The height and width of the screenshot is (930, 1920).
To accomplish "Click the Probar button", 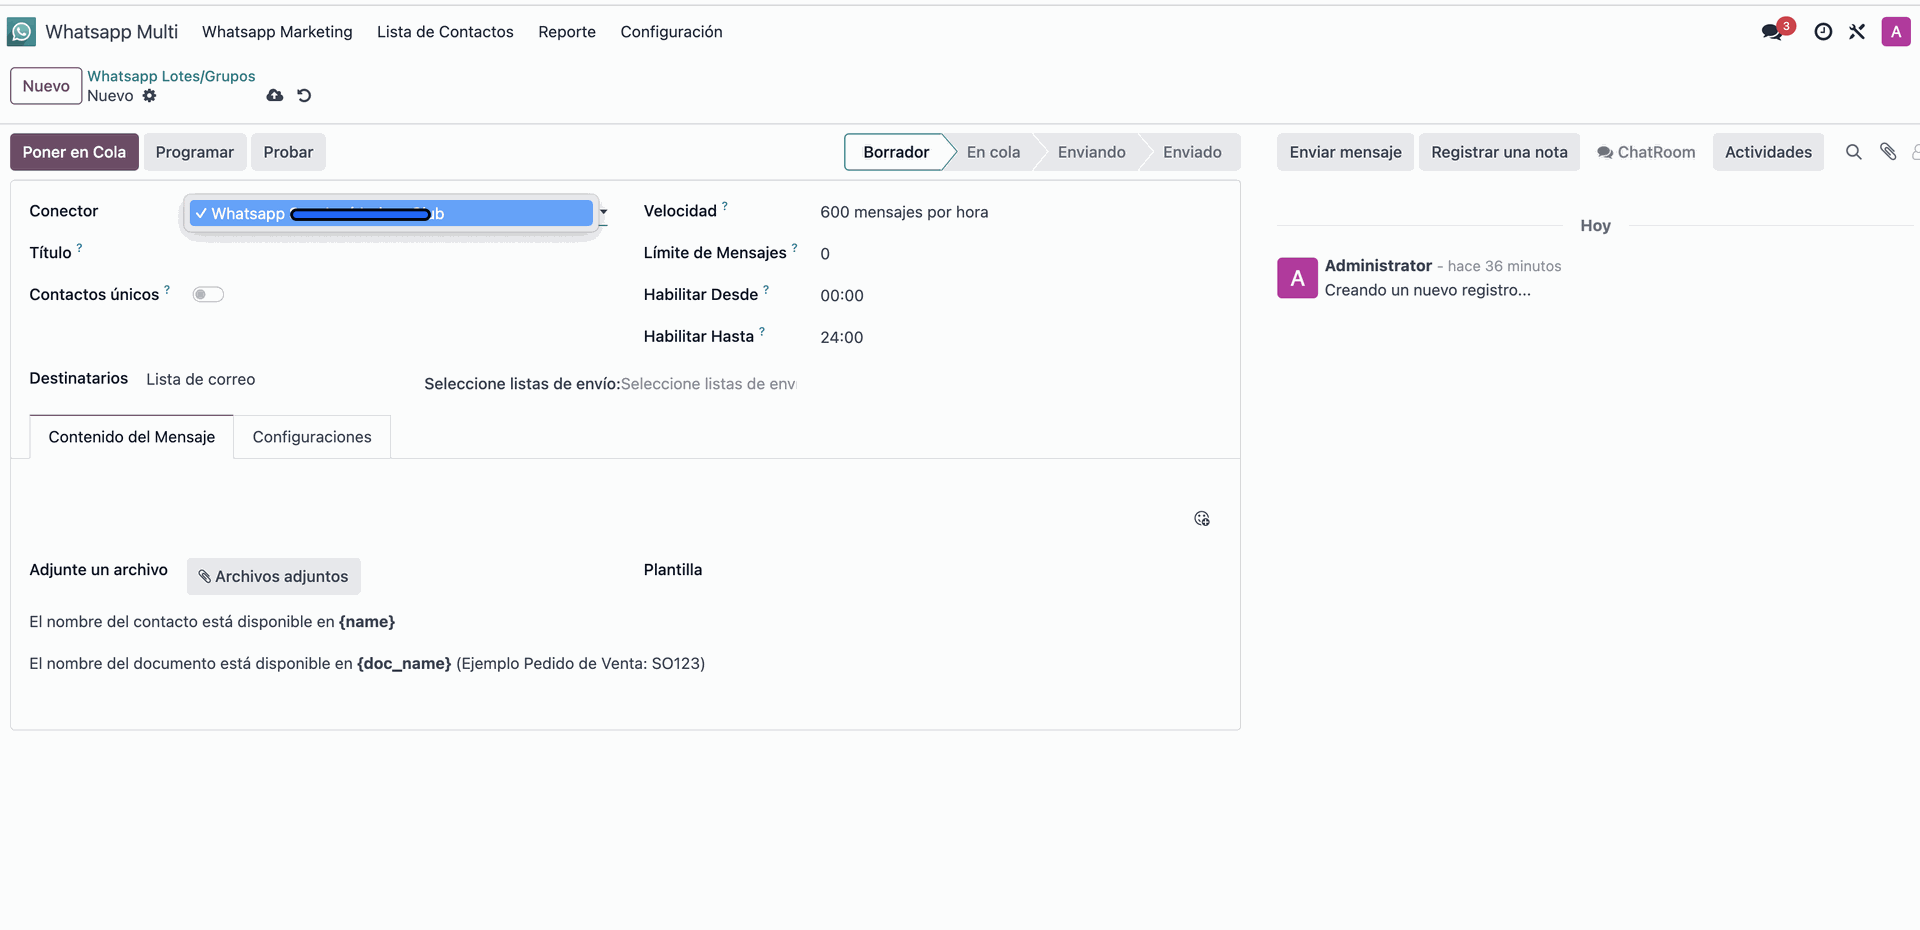I will (288, 152).
